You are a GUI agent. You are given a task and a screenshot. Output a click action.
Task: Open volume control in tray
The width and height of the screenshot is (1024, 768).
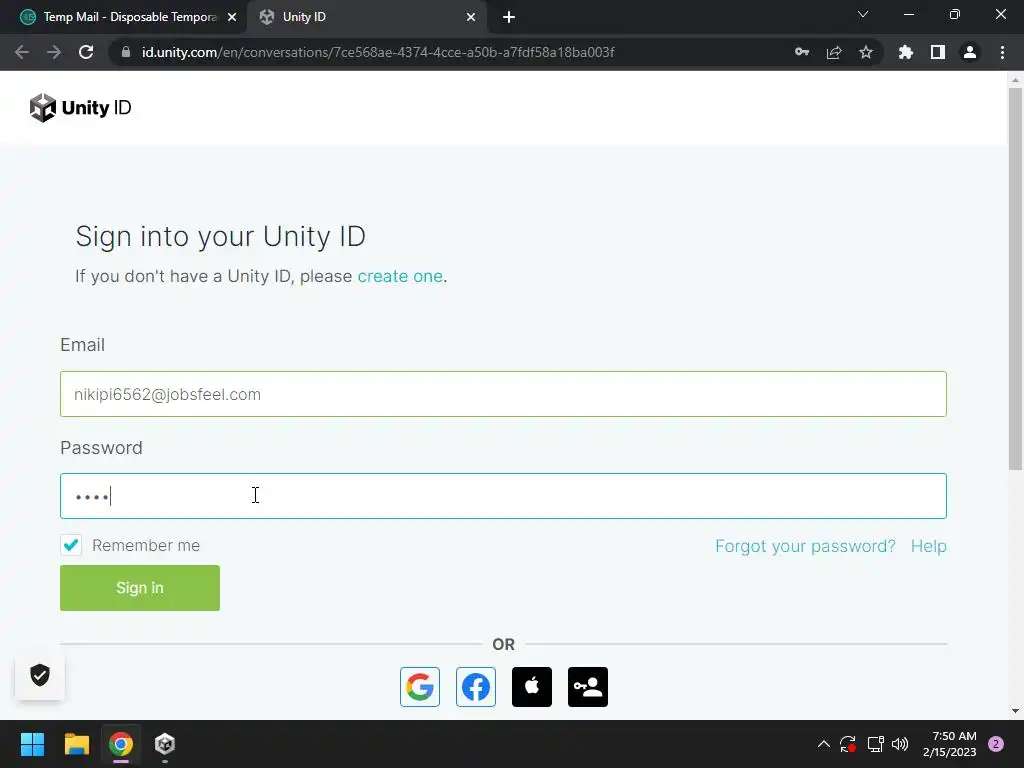pyautogui.click(x=900, y=744)
